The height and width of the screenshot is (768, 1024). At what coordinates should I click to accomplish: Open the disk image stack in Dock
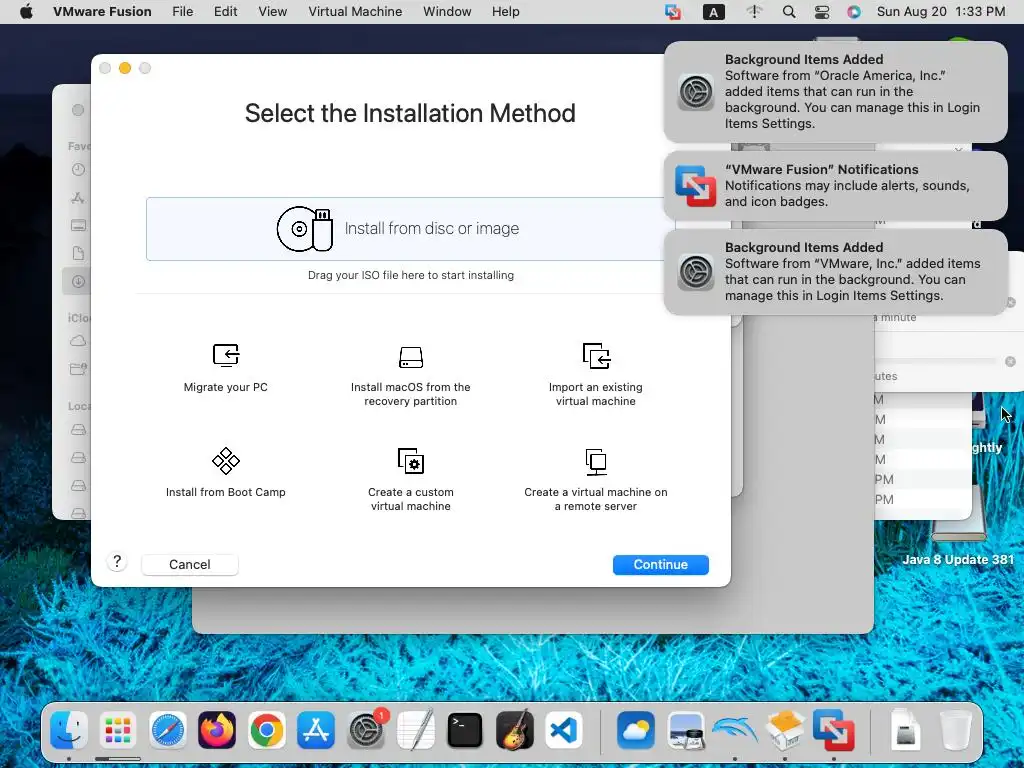(x=906, y=729)
